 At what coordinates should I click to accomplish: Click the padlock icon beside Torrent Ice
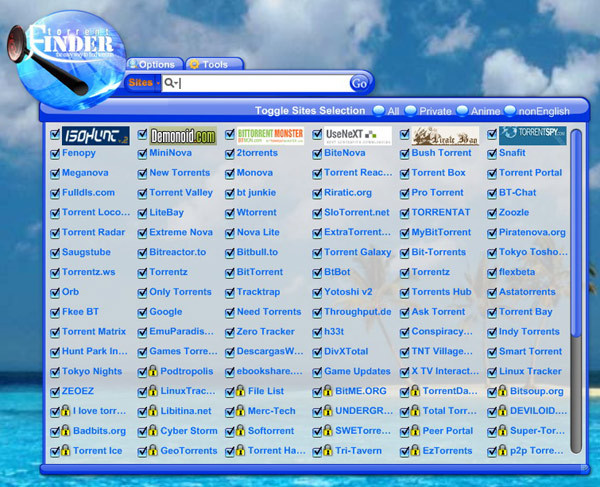(65, 450)
